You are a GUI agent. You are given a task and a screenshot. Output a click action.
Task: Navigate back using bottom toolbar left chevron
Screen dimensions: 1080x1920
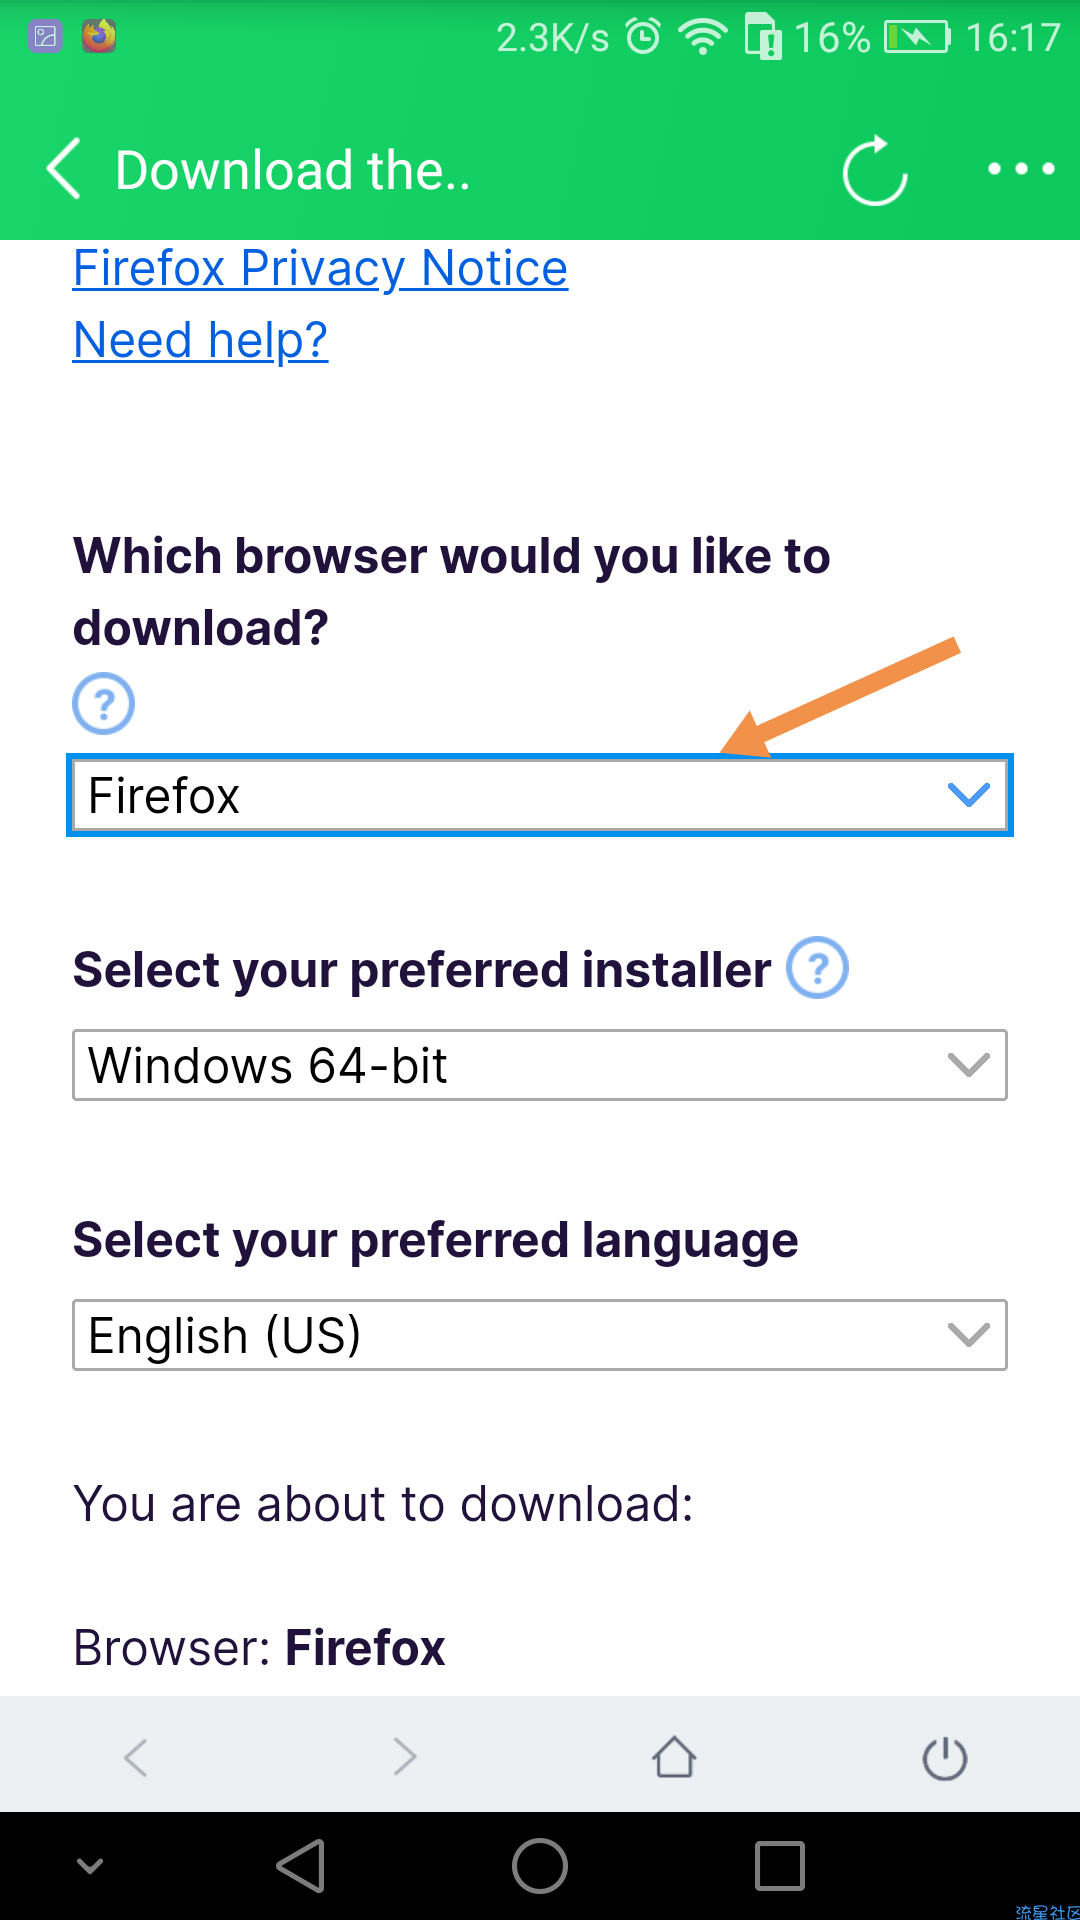(136, 1757)
